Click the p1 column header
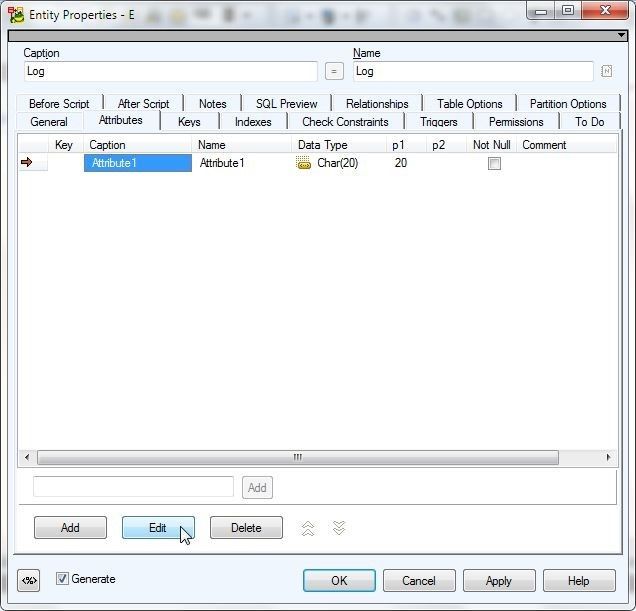 (406, 145)
